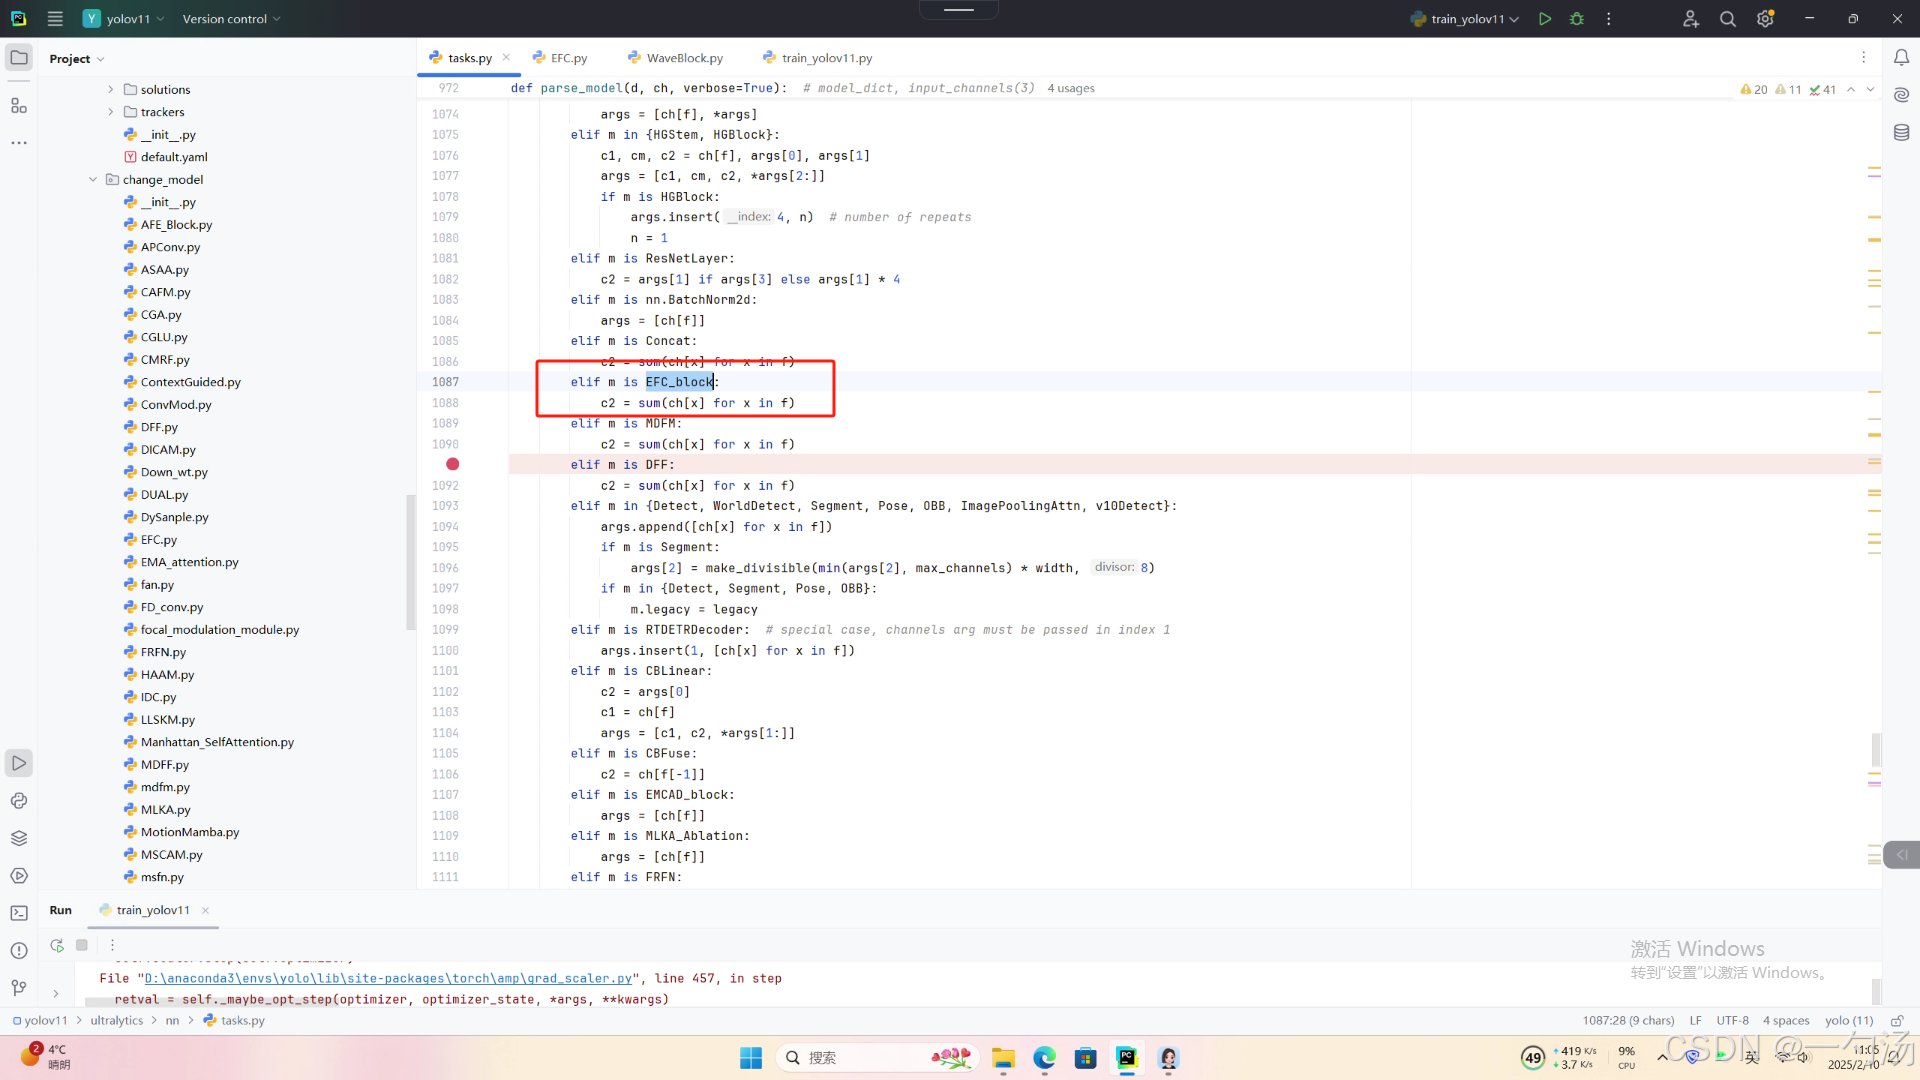This screenshot has height=1080, width=1920.
Task: Switch to the WaveBlock.py editor tab
Action: tap(684, 58)
